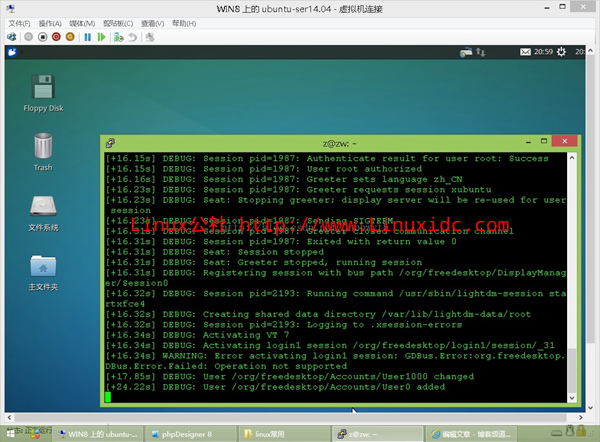The image size is (600, 442).
Task: Click the enhanced session toolbar icon
Action: coord(150,37)
